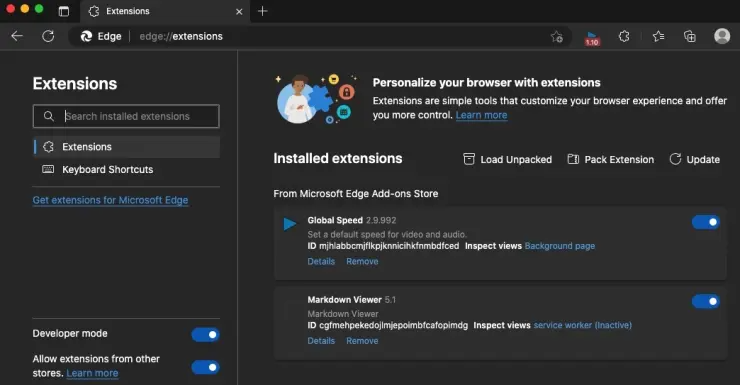Open Get extensions for Microsoft Edge link
Viewport: 740px width, 385px height.
110,200
